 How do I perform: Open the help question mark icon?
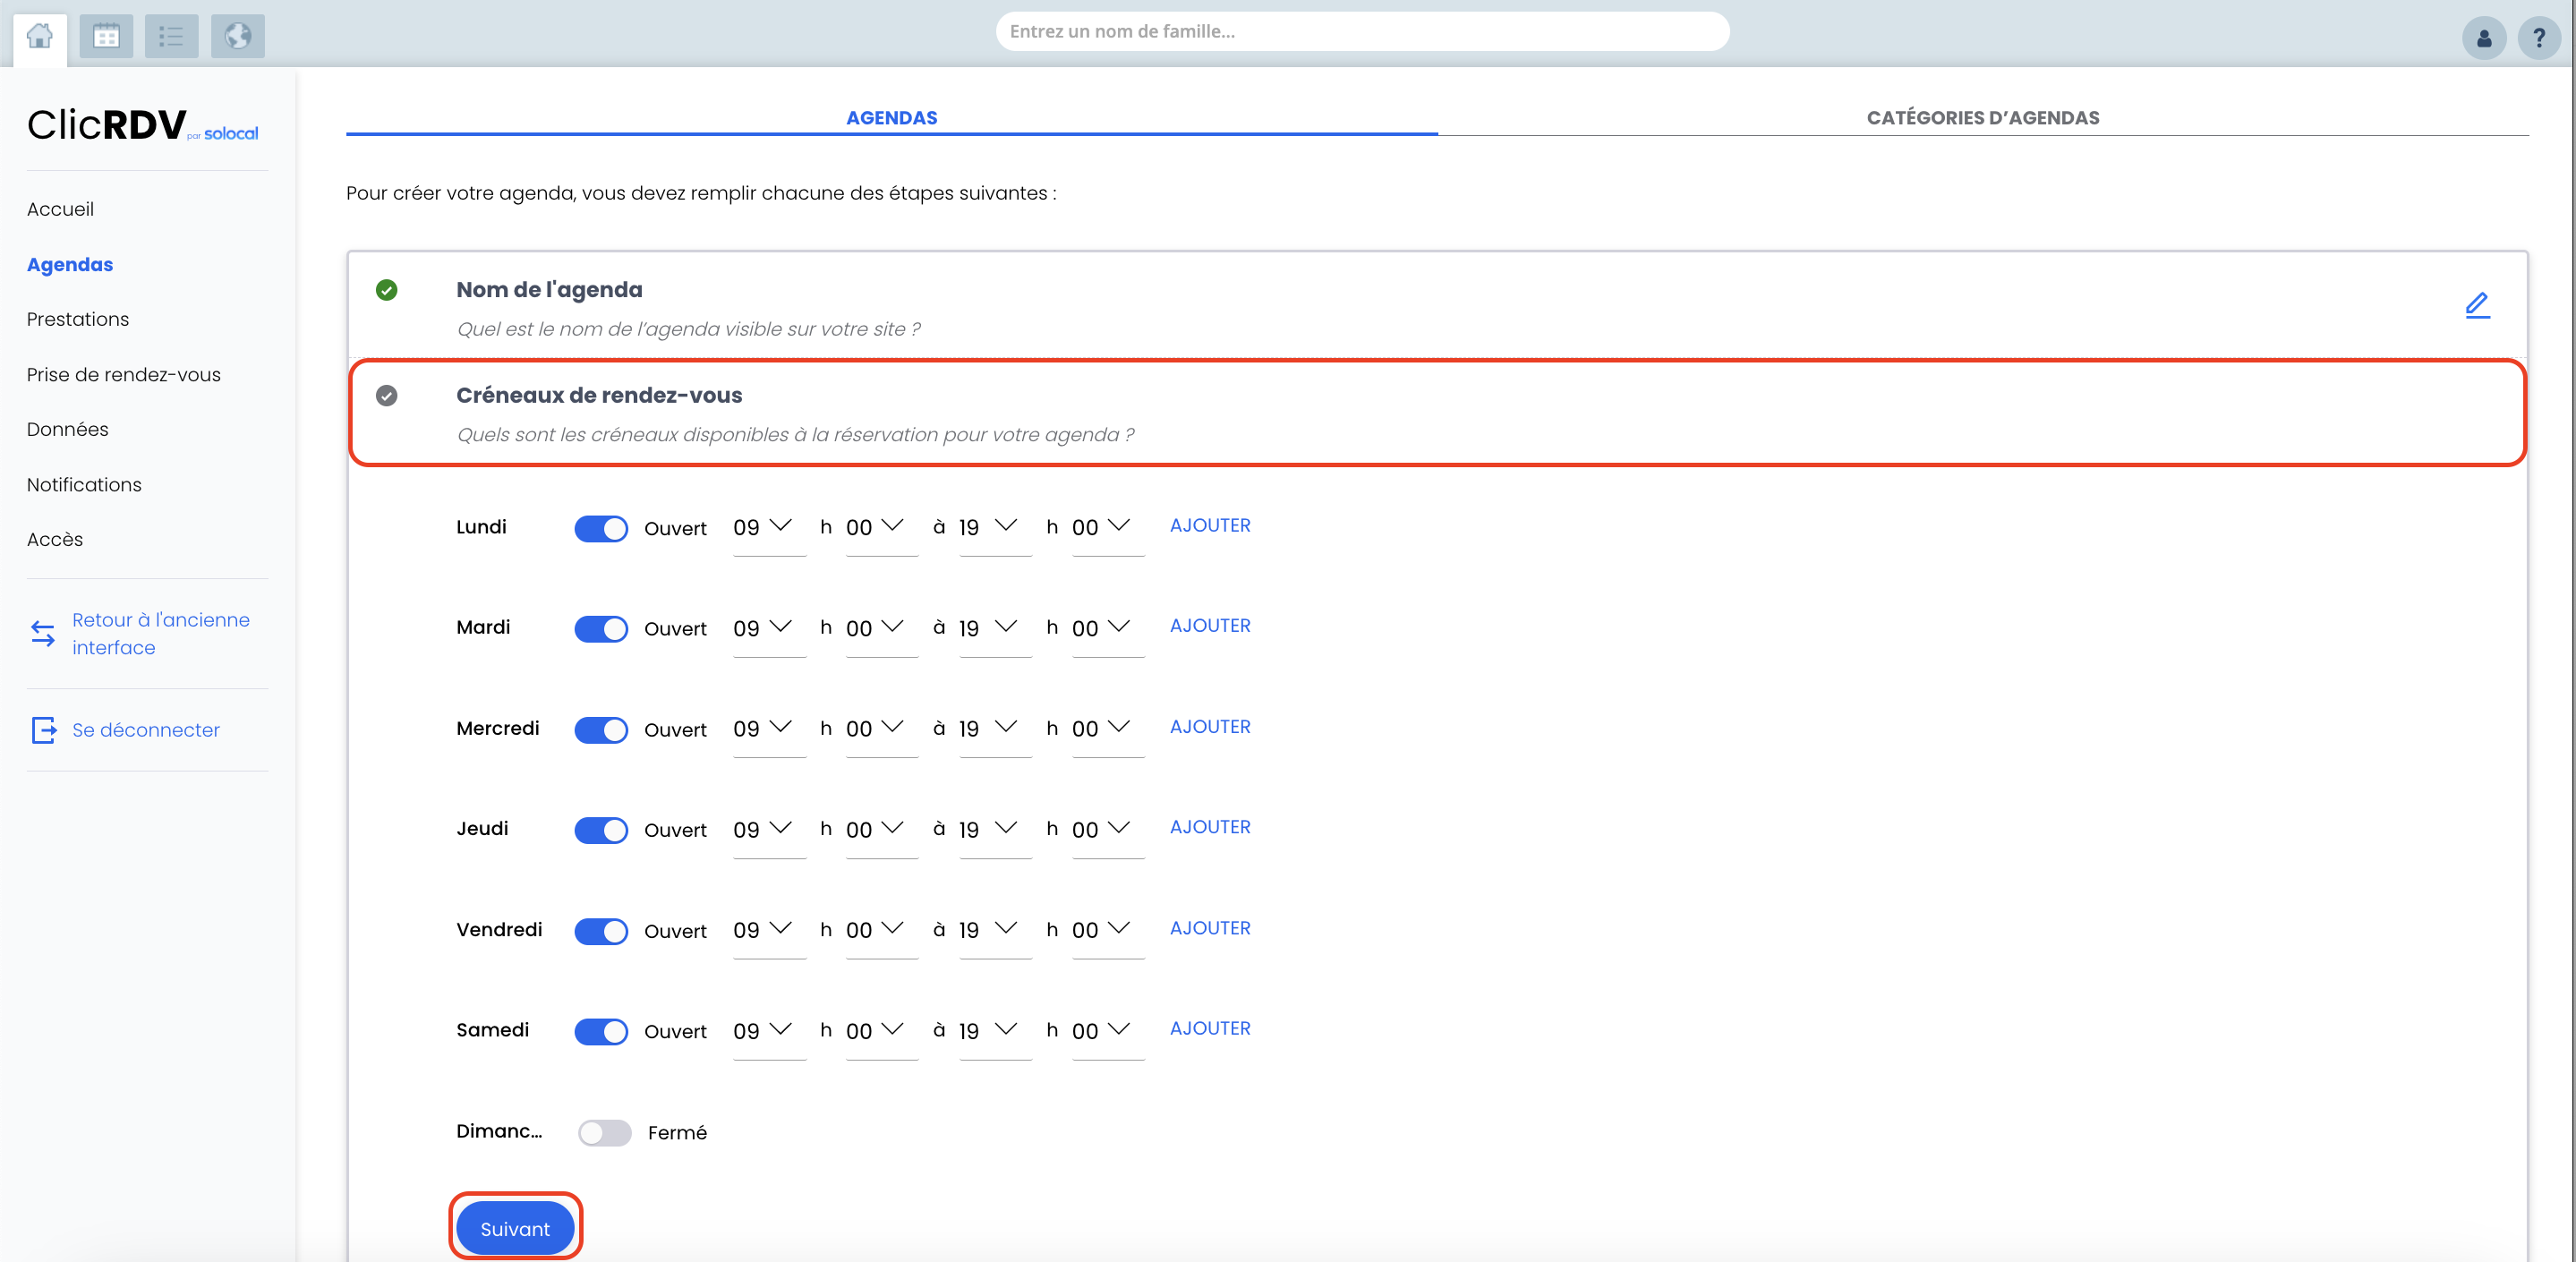pos(2538,39)
